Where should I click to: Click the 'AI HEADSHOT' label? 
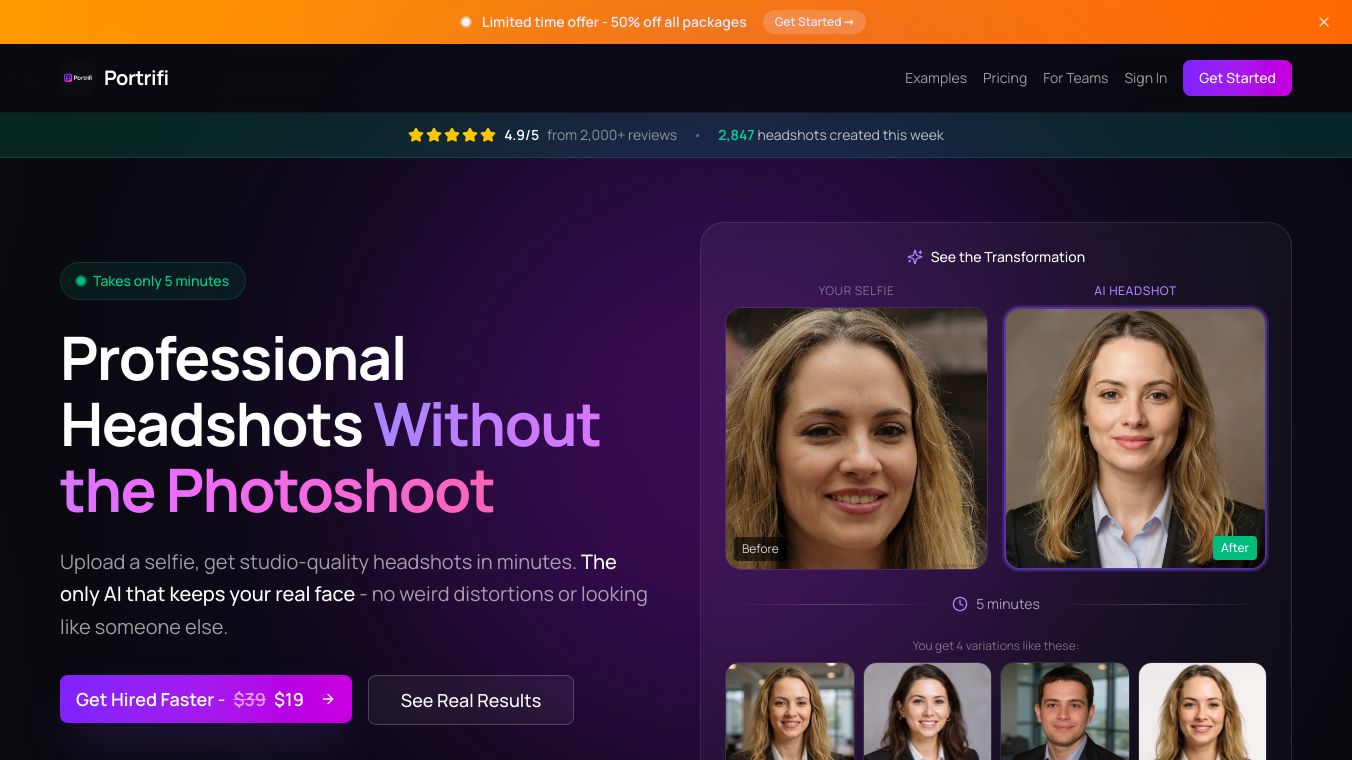[1135, 291]
